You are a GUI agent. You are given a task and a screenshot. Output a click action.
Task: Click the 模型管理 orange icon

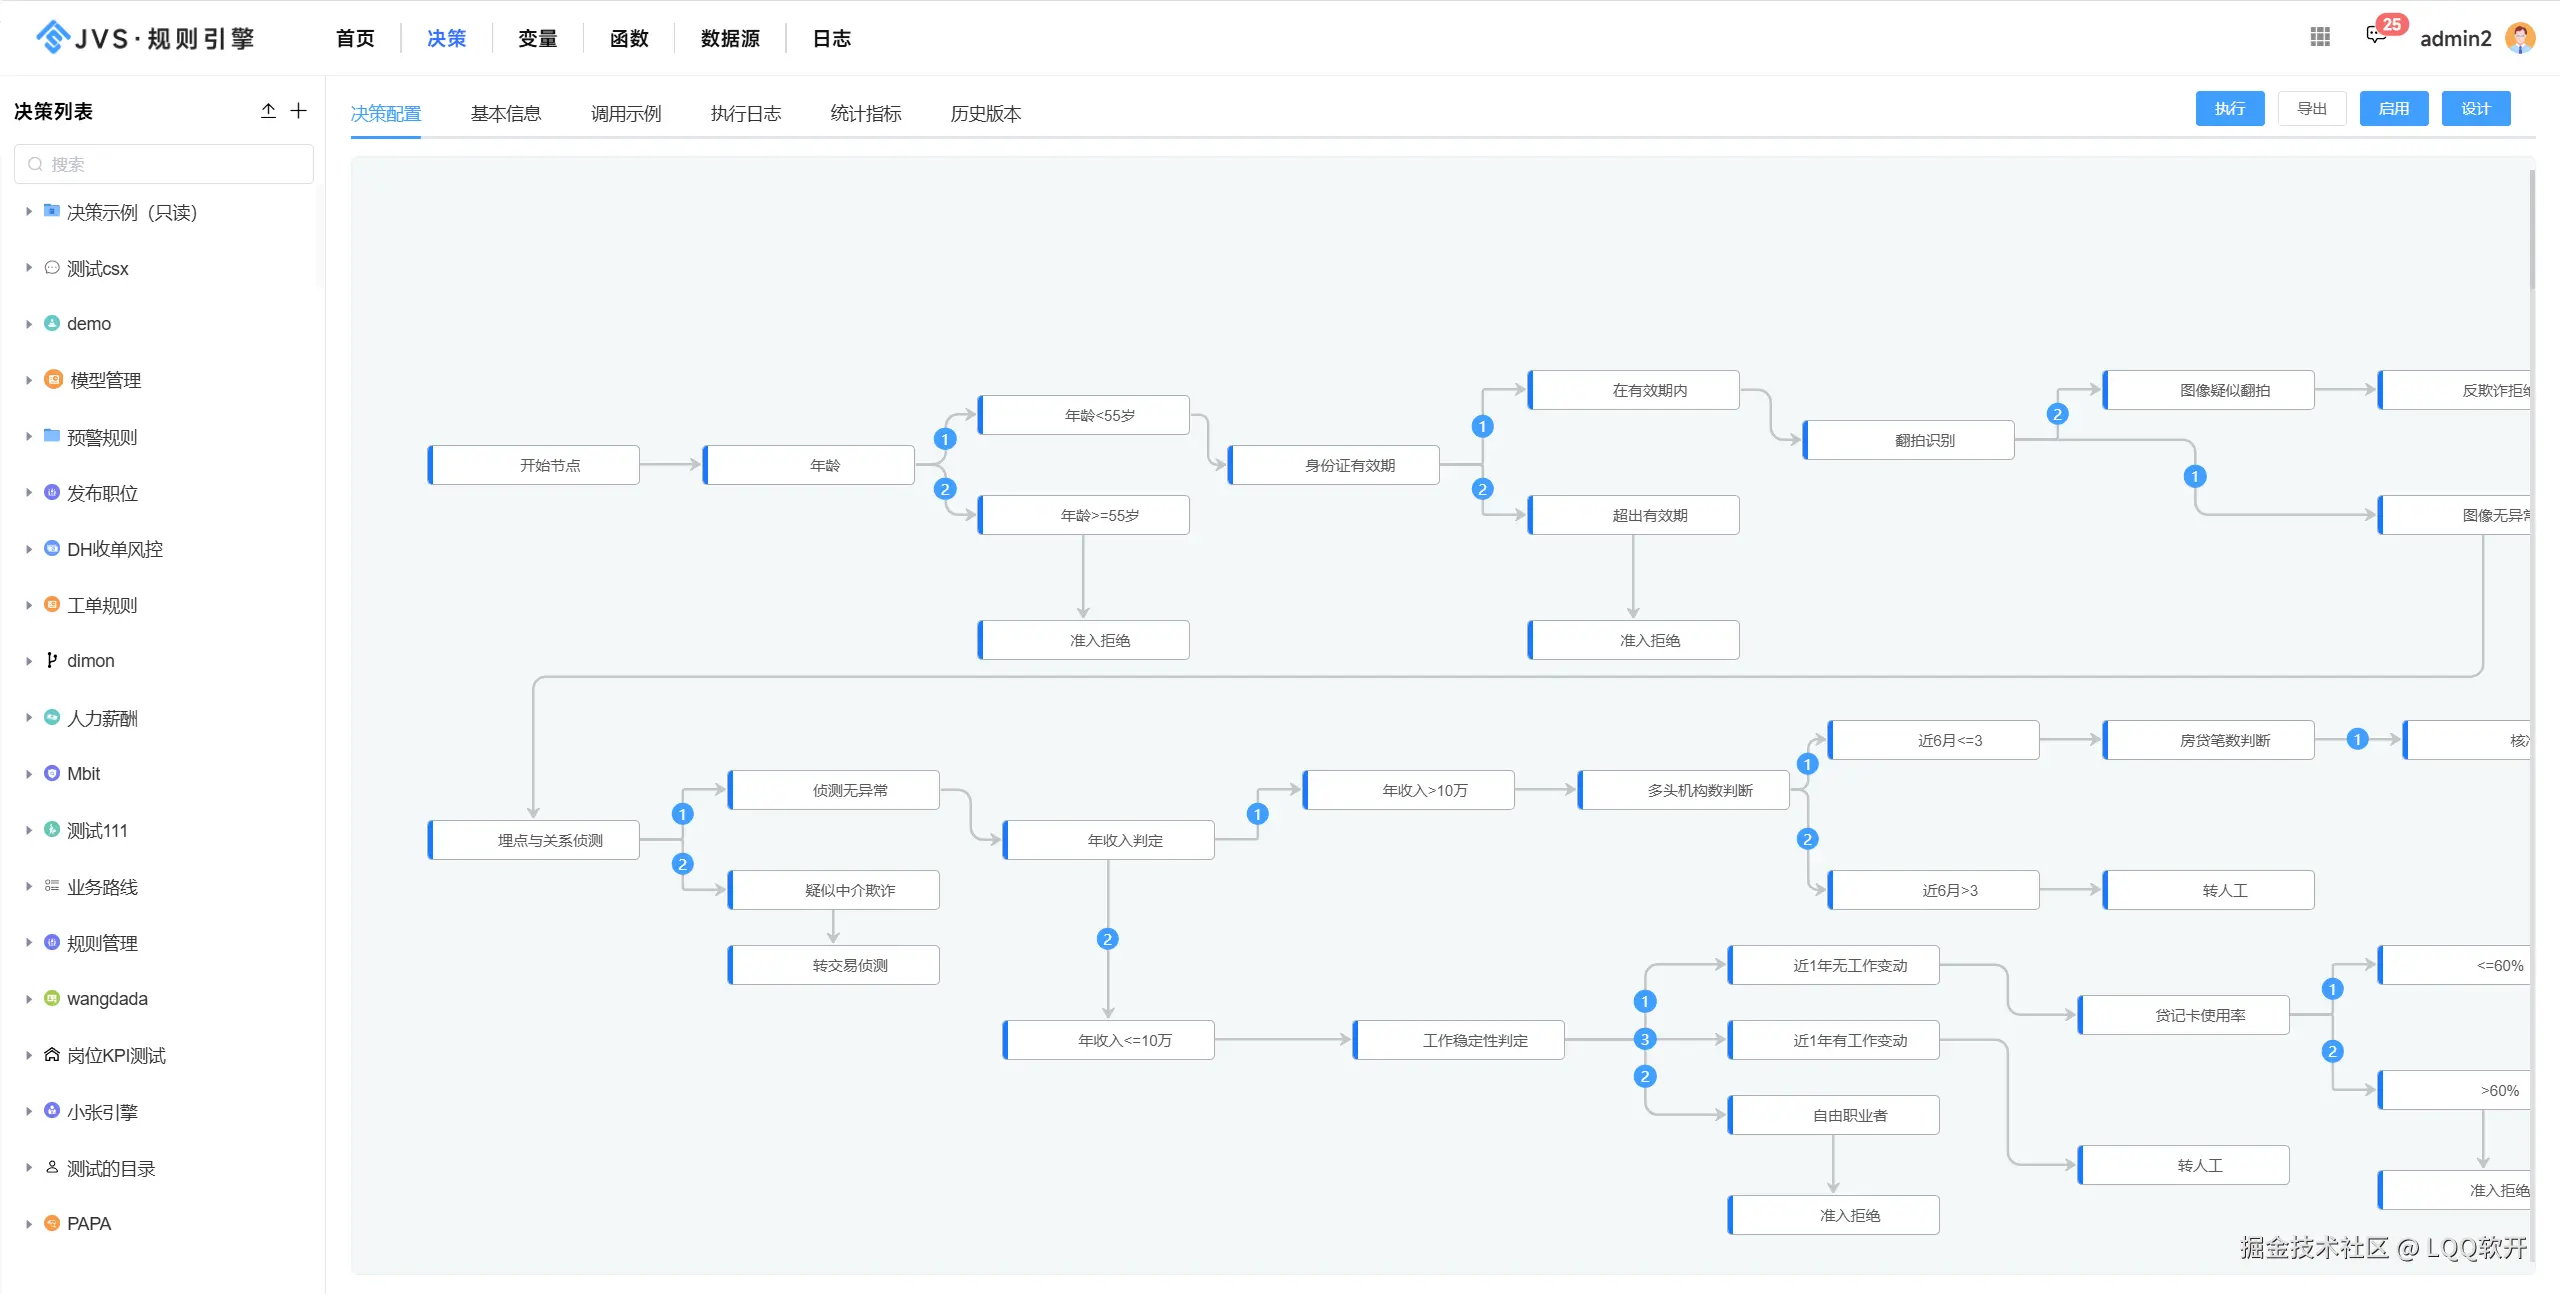pos(53,380)
